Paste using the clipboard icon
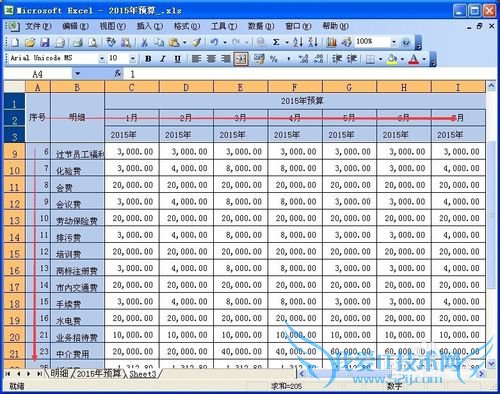Viewport: 500px width, 394px height. (174, 42)
